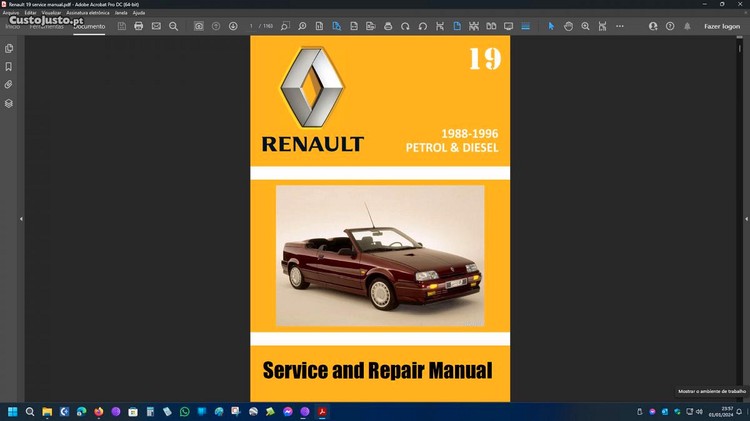
Task: Open the Layers panel in left sidebar
Action: click(x=9, y=103)
